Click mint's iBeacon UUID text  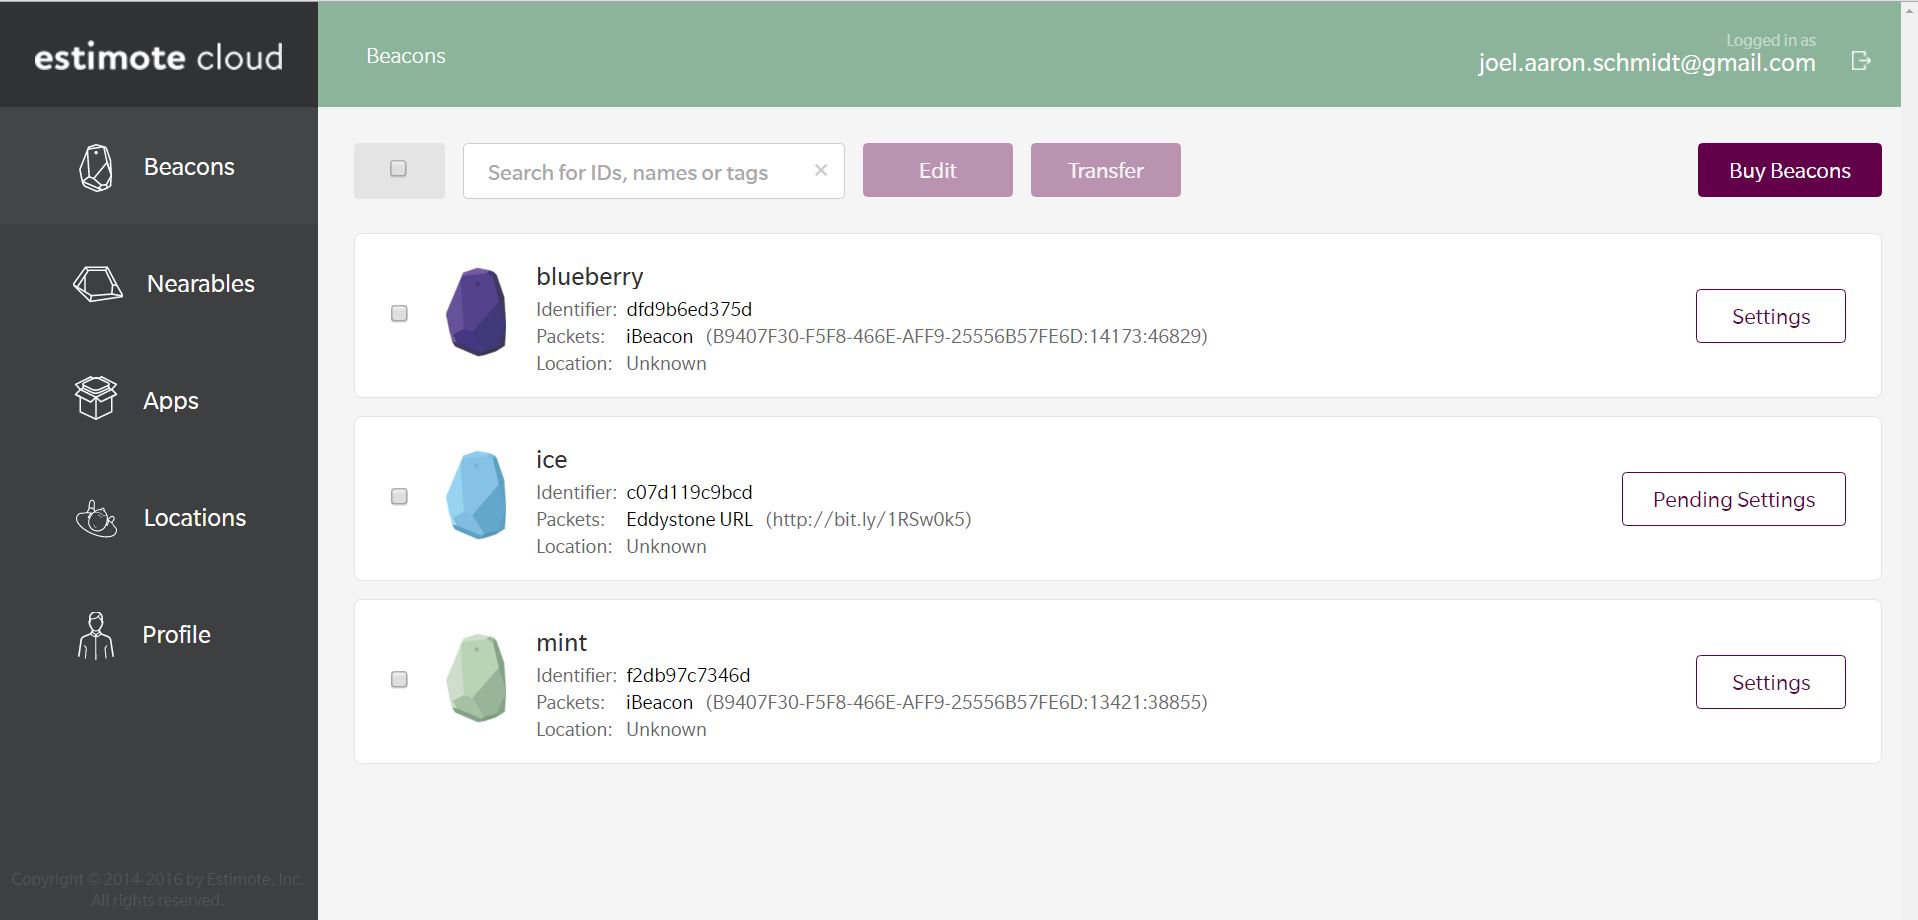point(957,703)
